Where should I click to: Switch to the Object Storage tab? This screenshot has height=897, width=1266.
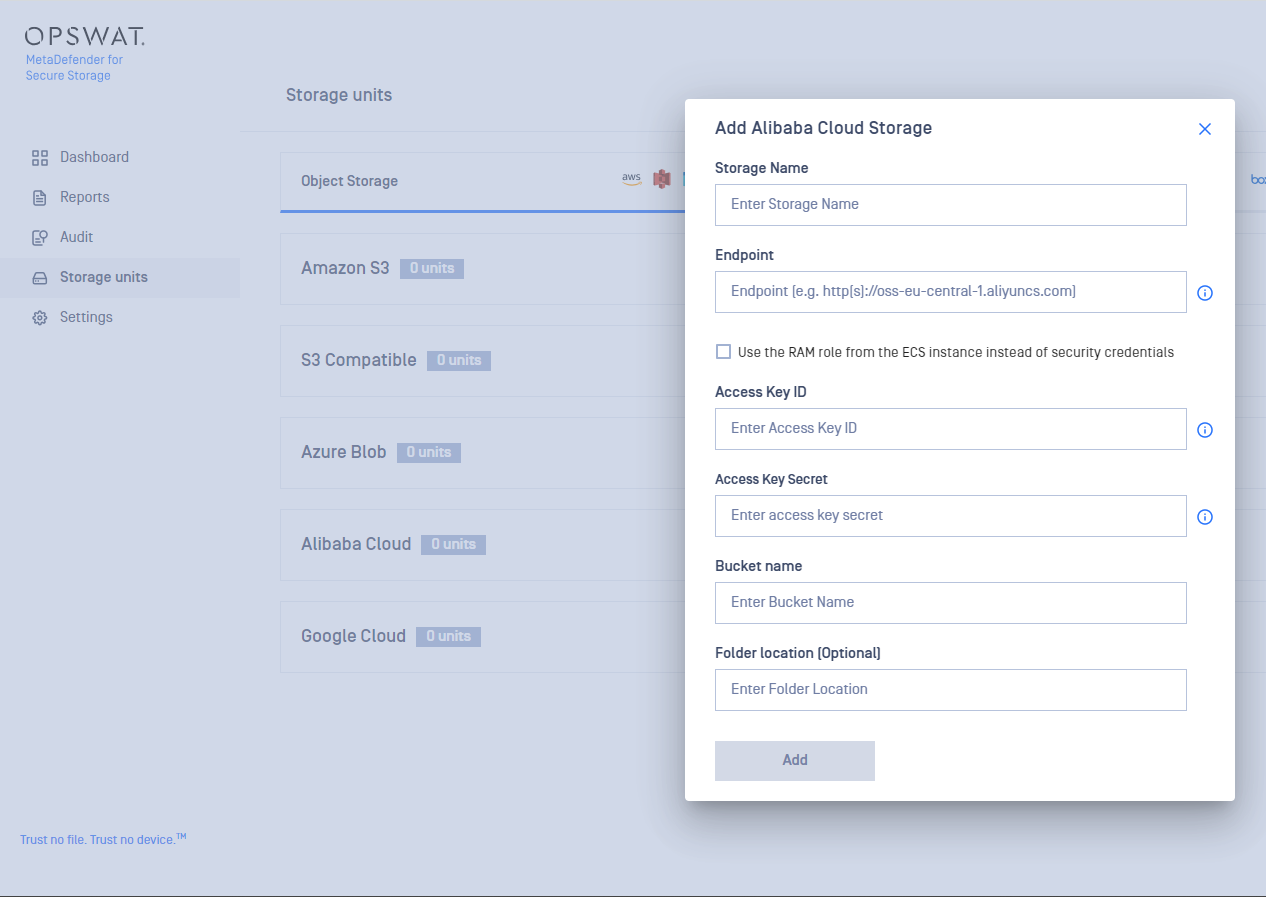349,181
